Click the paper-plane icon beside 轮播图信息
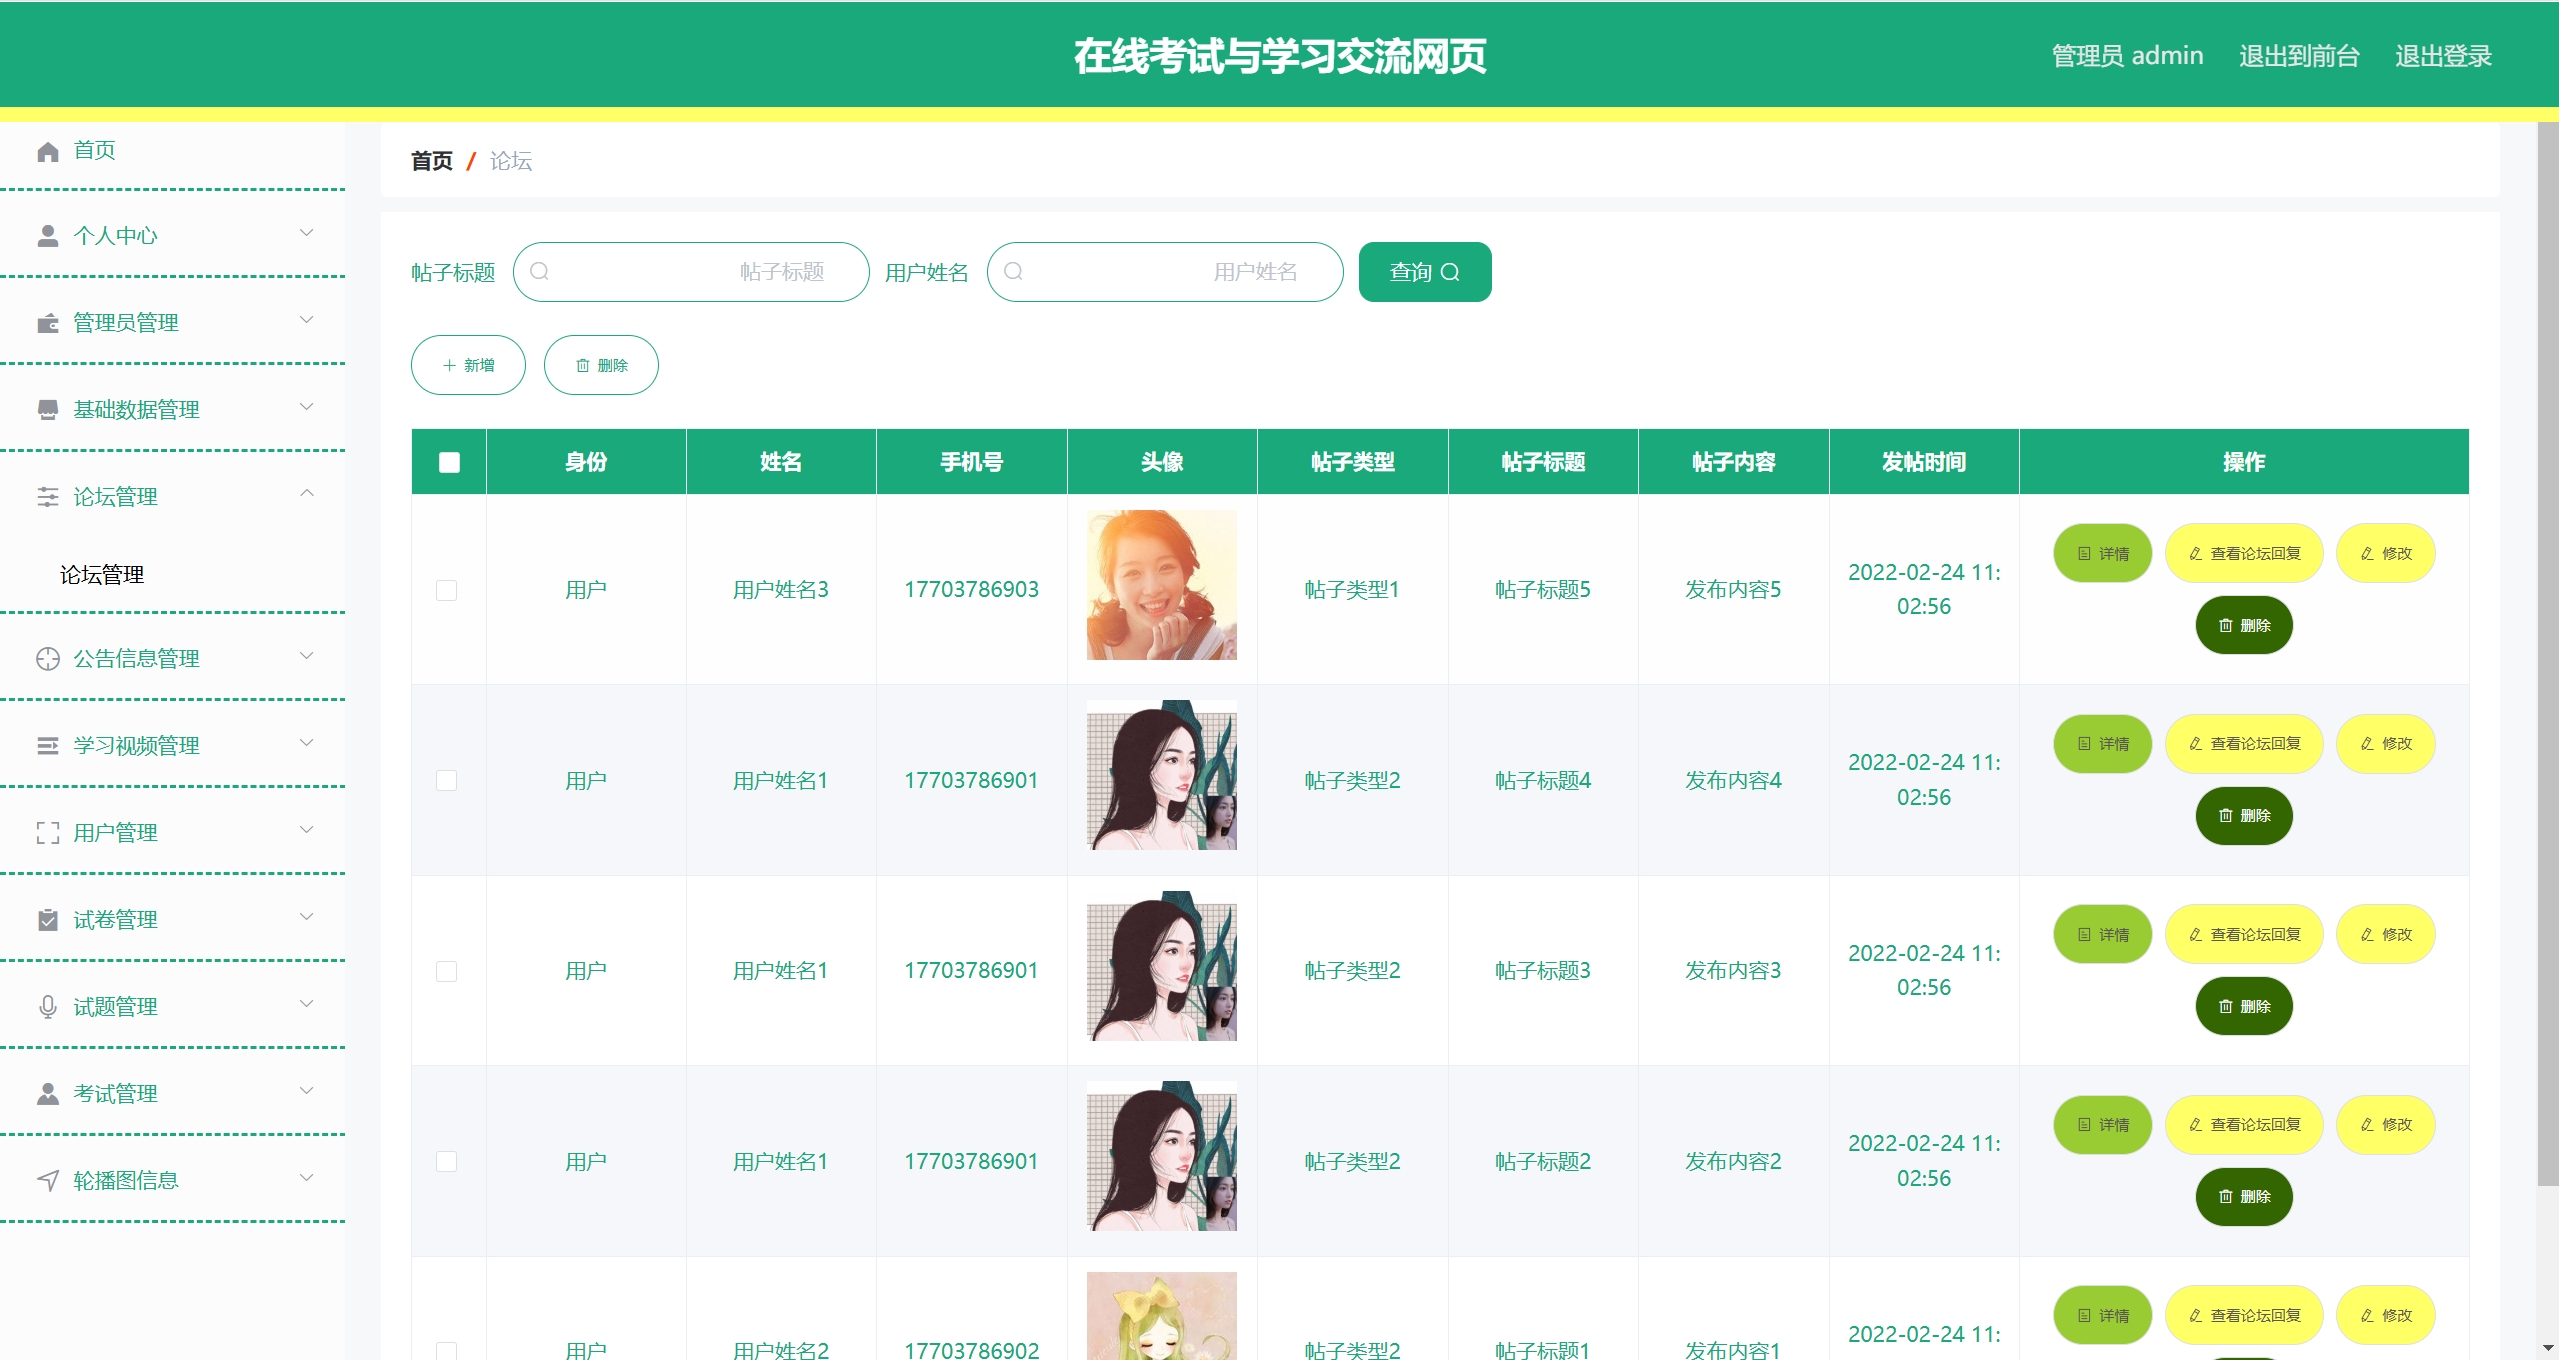 [48, 1181]
